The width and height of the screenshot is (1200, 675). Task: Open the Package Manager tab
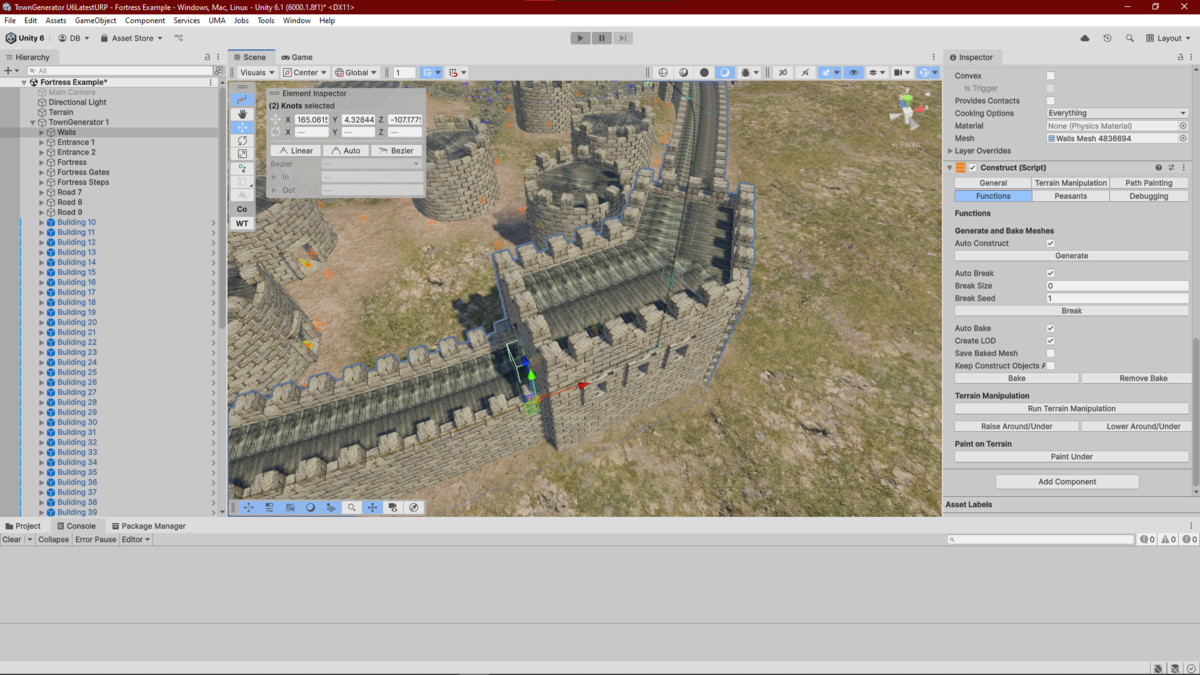click(x=148, y=526)
